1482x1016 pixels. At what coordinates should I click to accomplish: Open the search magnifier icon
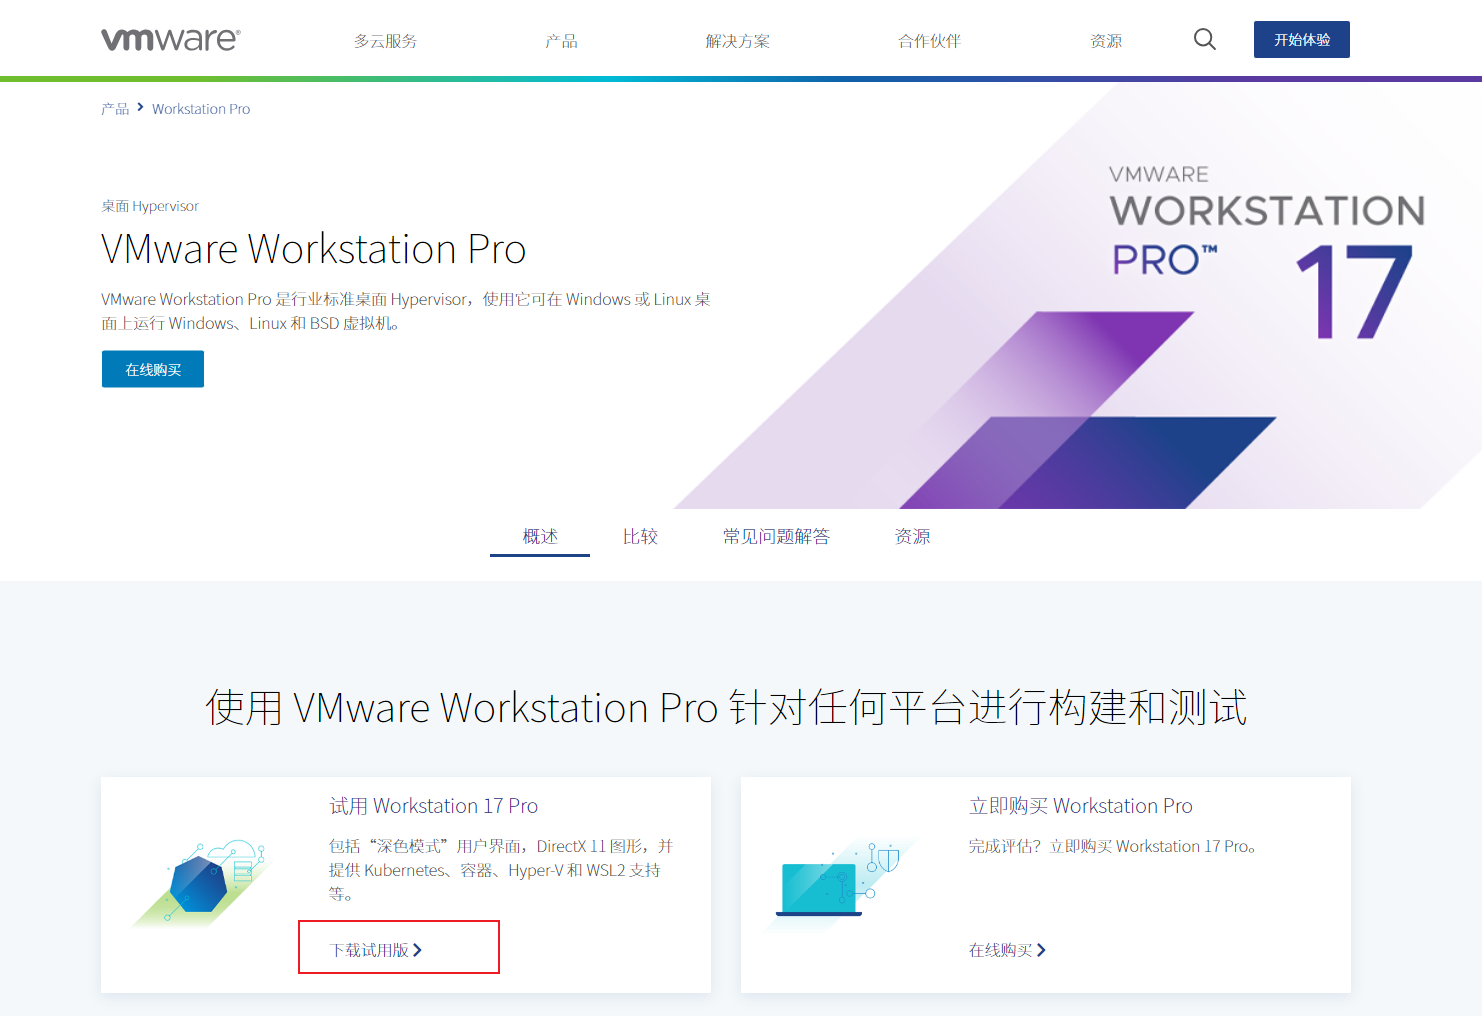point(1205,39)
